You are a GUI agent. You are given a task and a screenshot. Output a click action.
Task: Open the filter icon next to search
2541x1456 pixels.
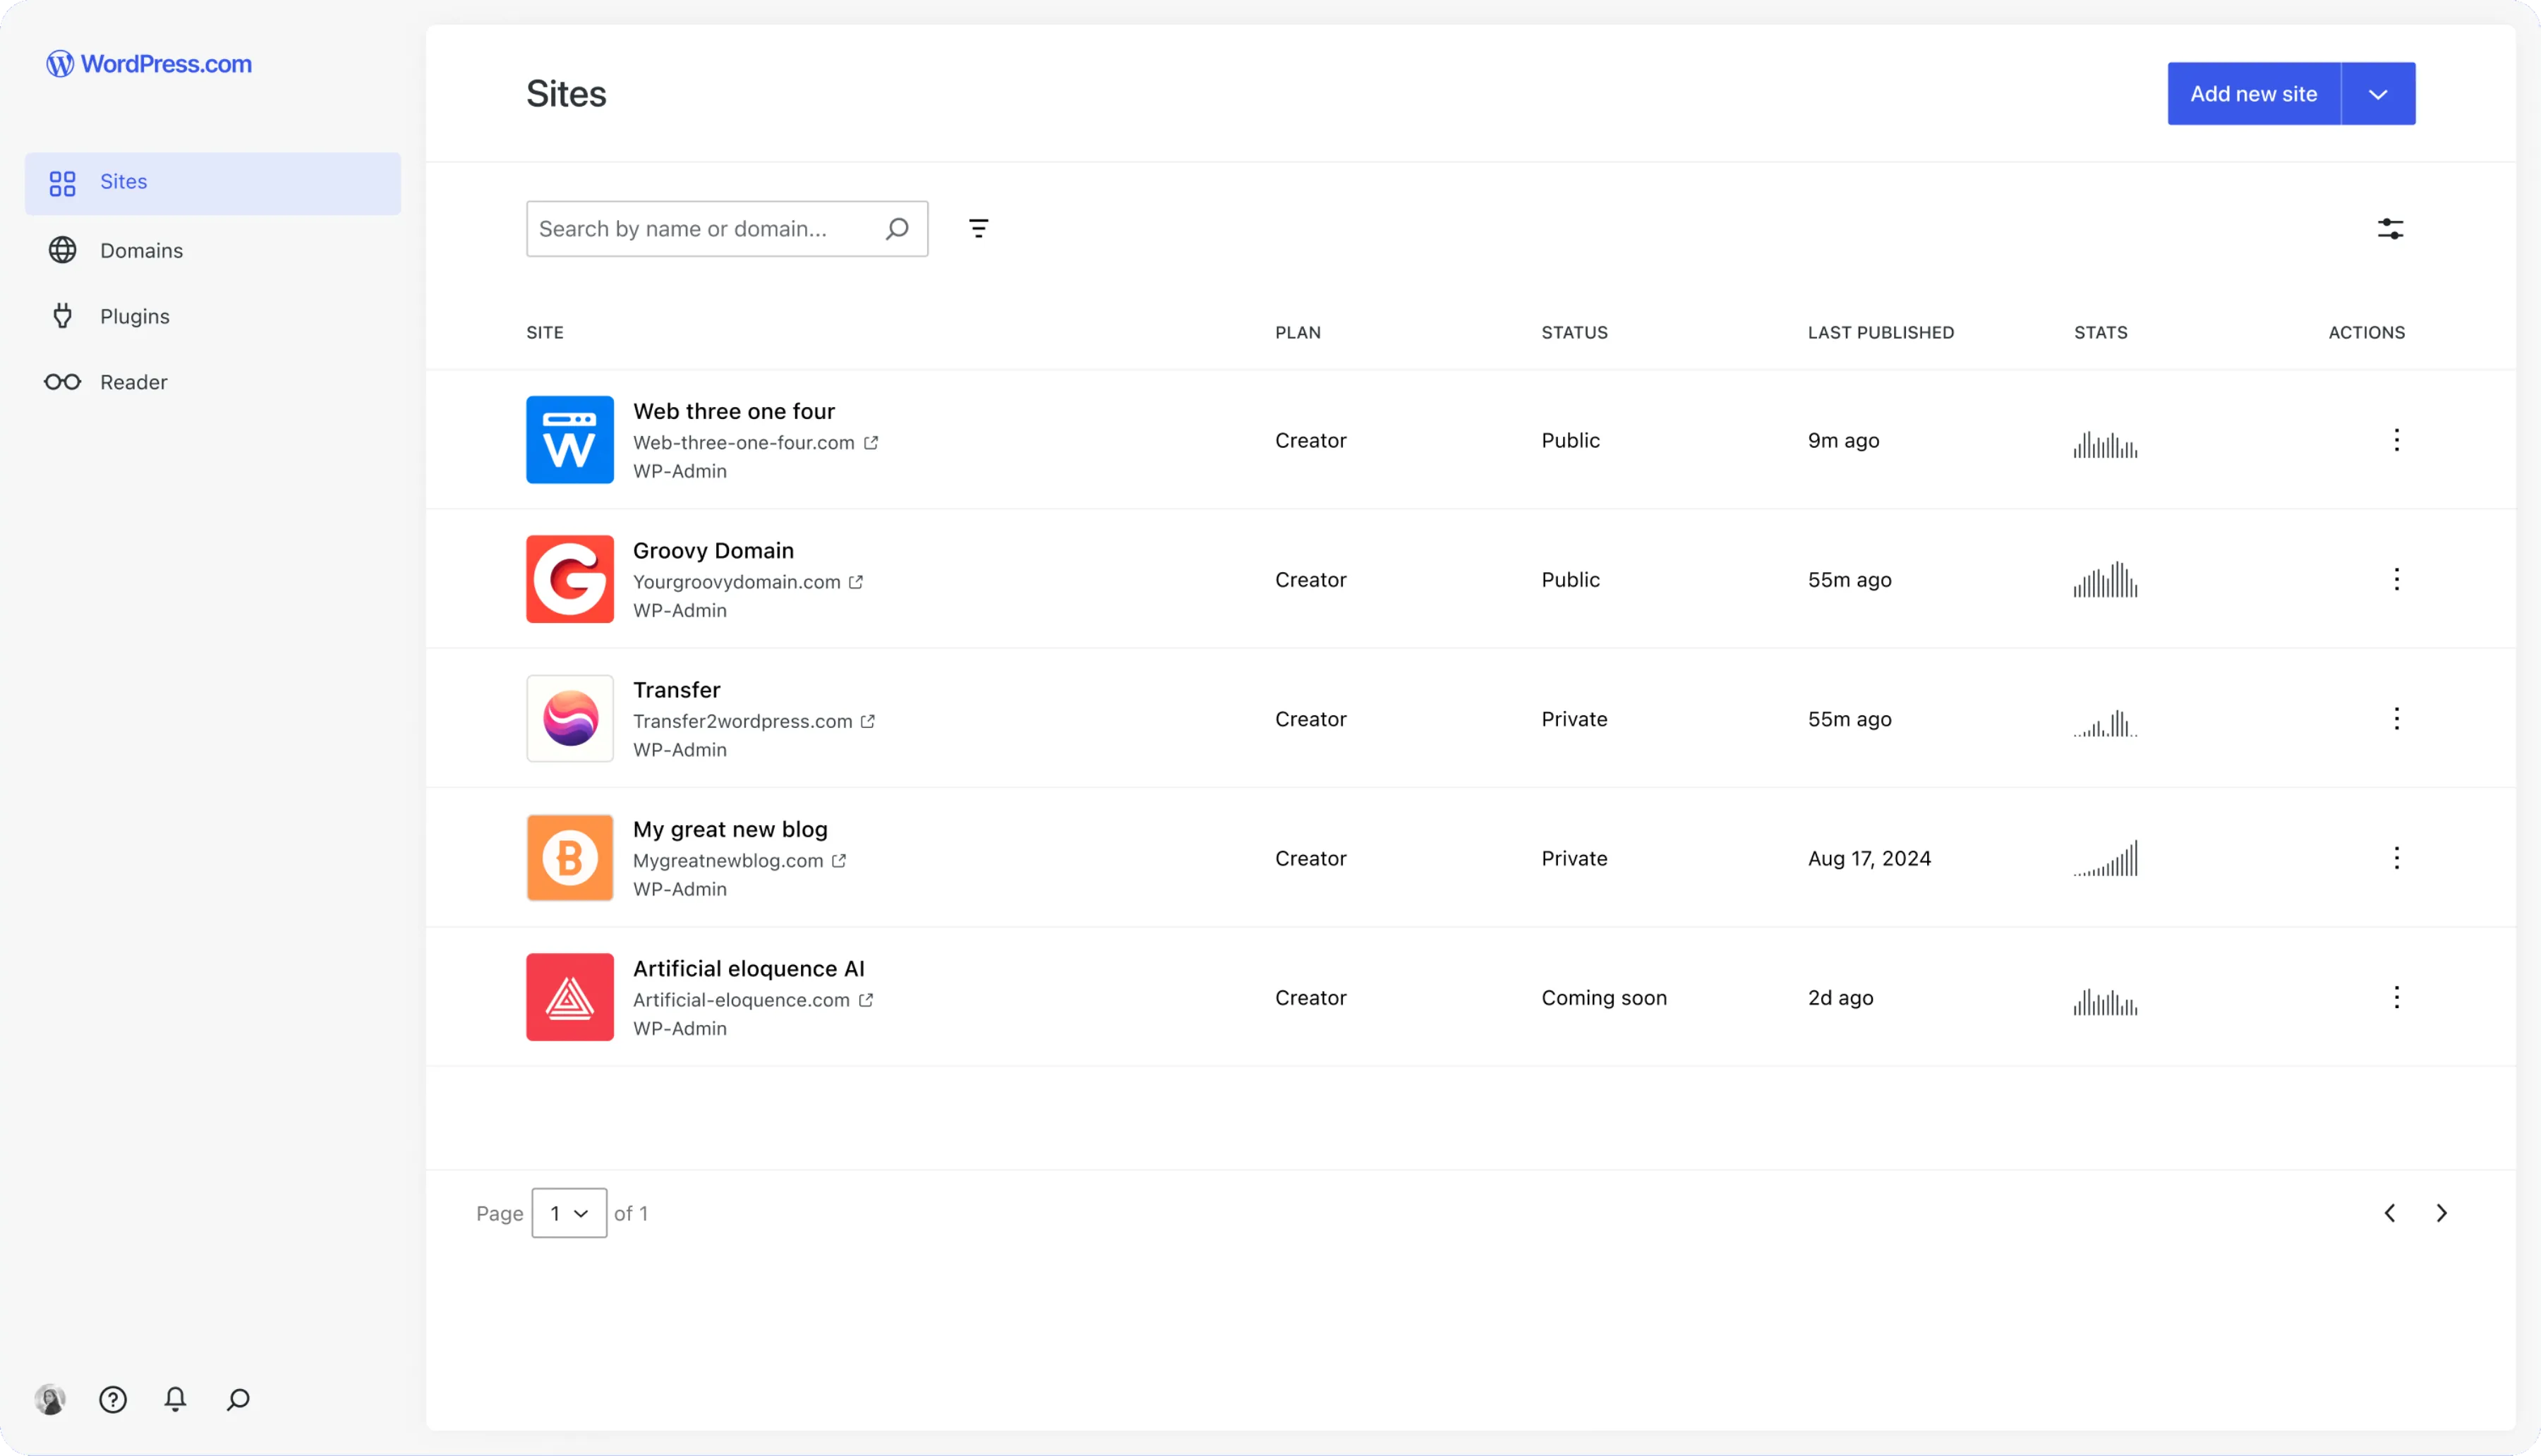(x=979, y=229)
